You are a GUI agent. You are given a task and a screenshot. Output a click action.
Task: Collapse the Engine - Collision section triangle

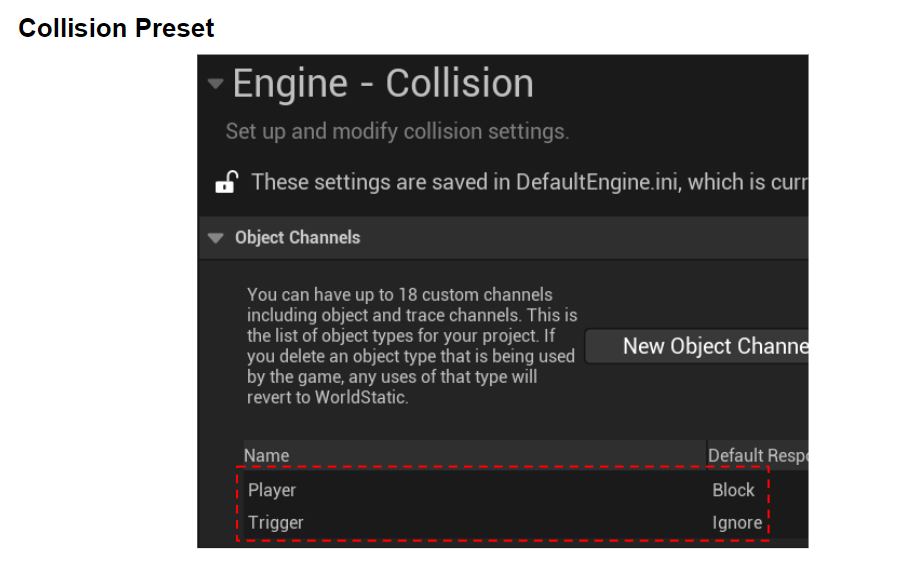tap(215, 84)
